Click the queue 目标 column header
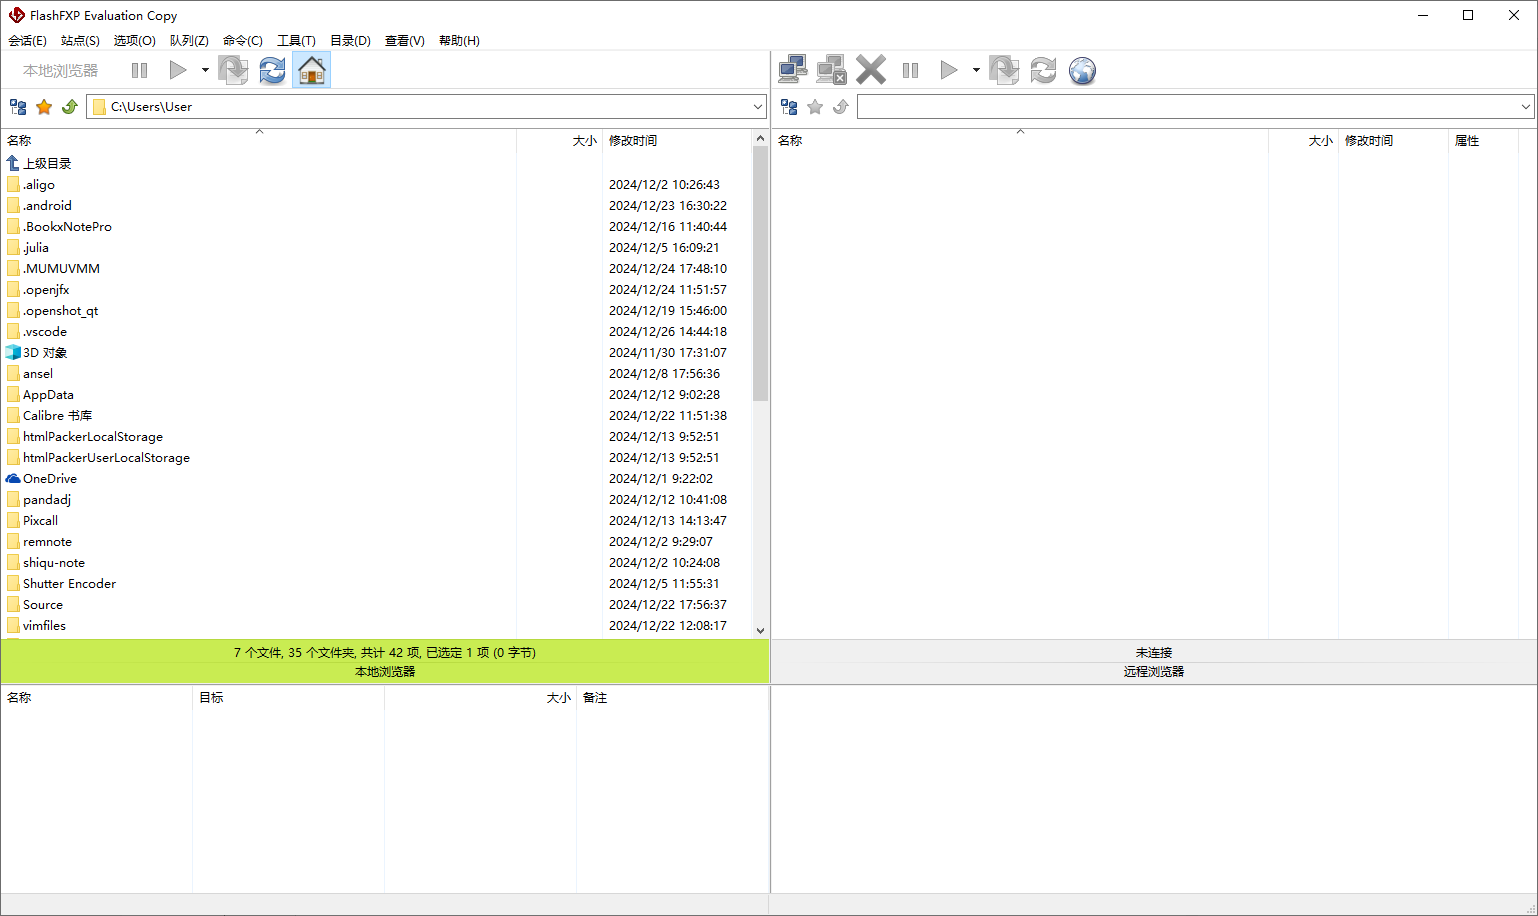Viewport: 1538px width, 916px height. [x=288, y=698]
